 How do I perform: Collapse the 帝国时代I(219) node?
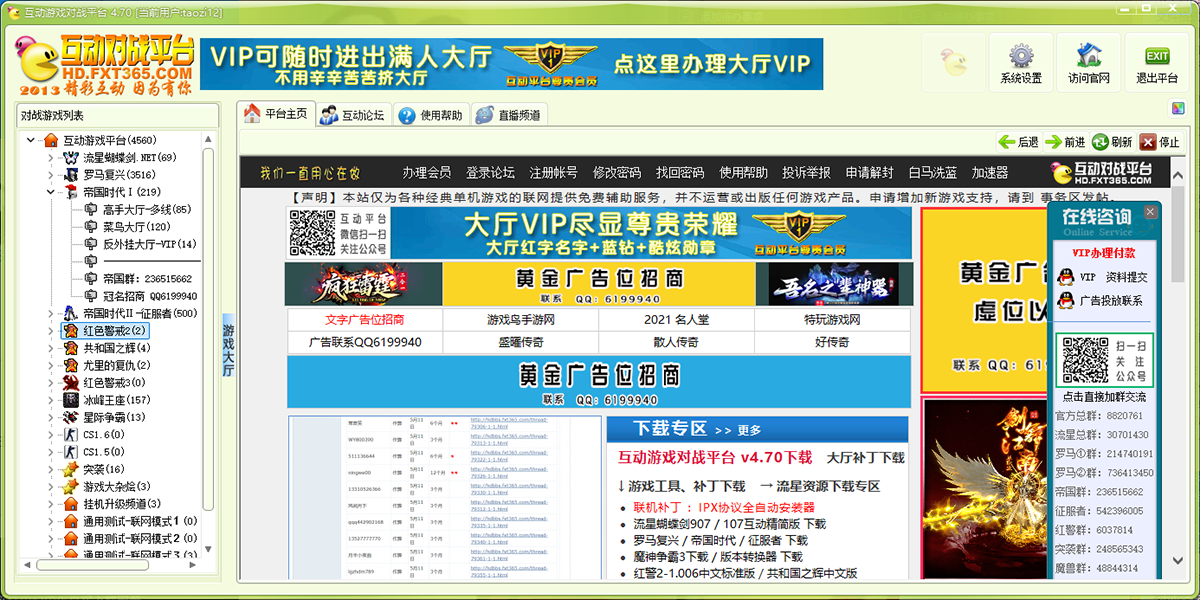tap(52, 192)
